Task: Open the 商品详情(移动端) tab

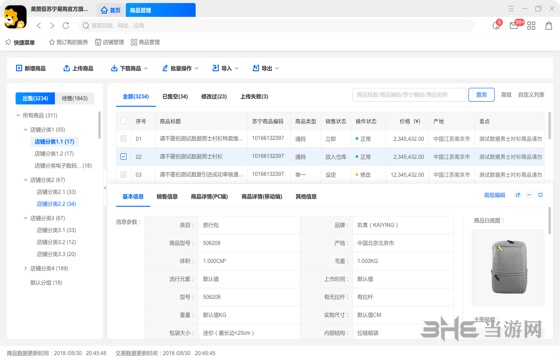Action: (262, 196)
